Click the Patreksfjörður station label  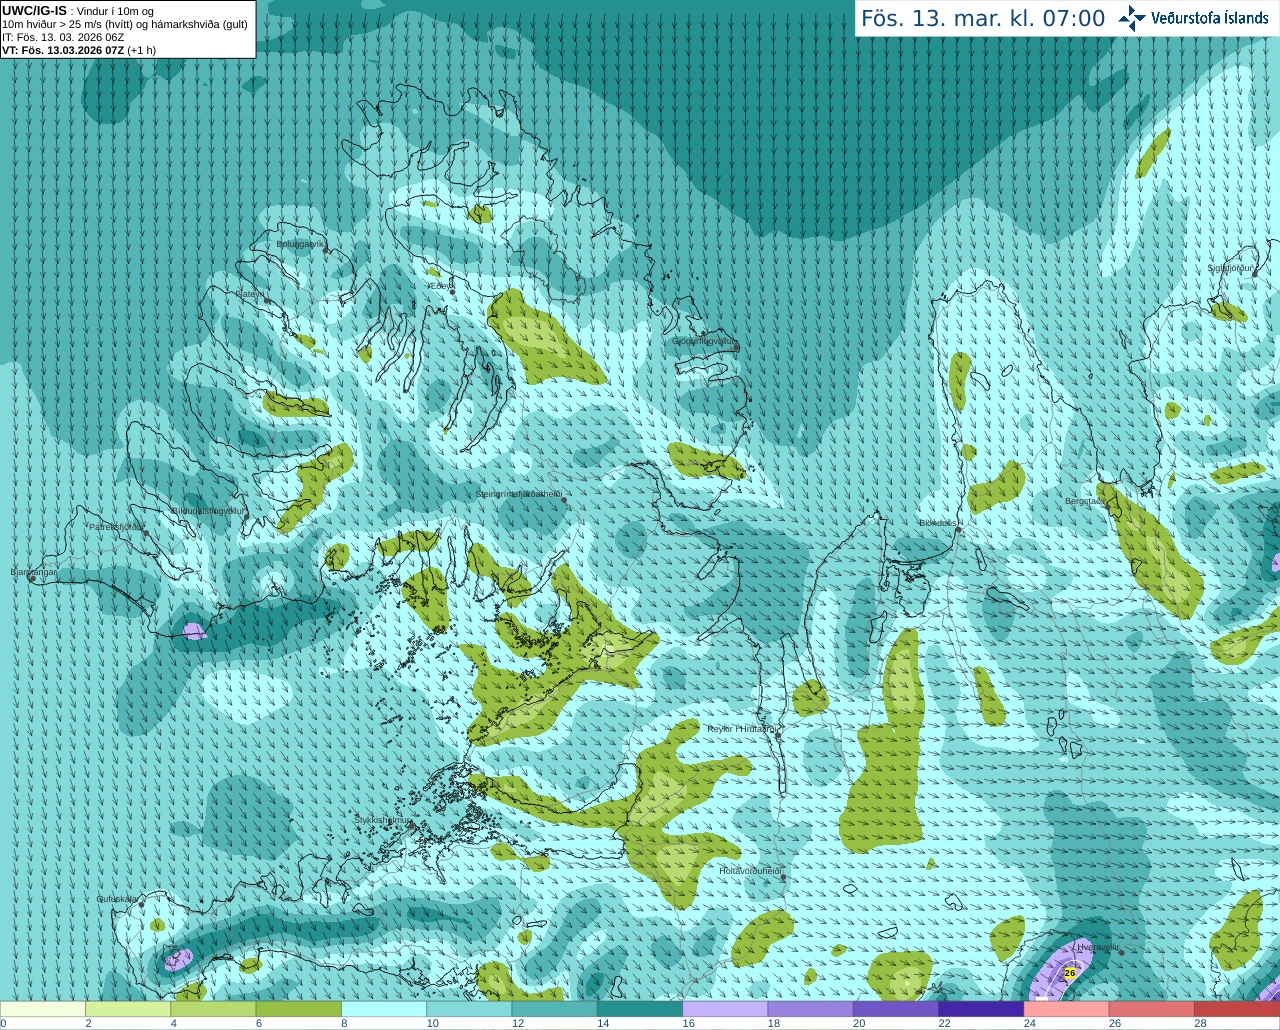pos(116,526)
